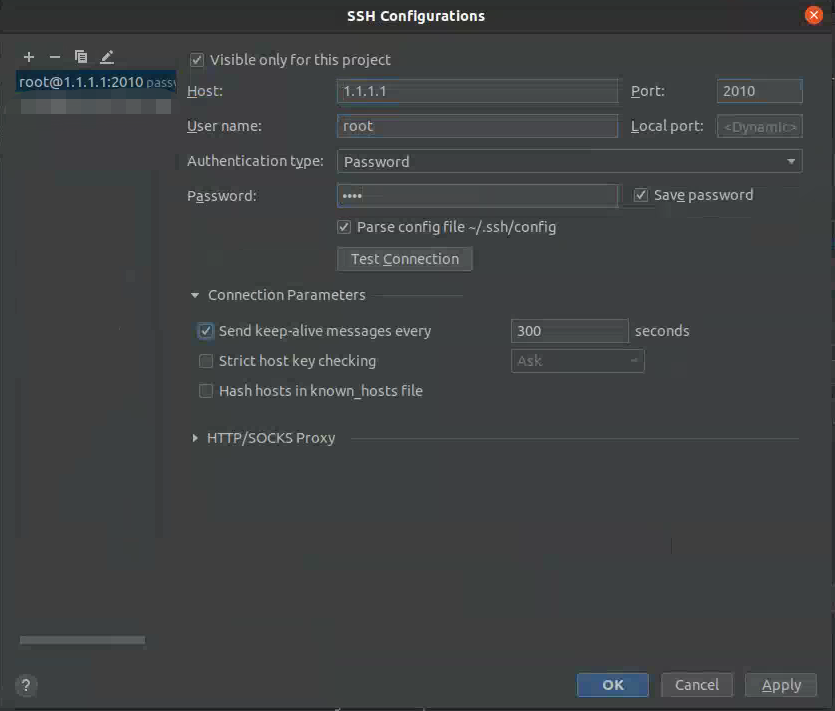Enable Strict host key checking
The image size is (835, 711).
pos(206,361)
